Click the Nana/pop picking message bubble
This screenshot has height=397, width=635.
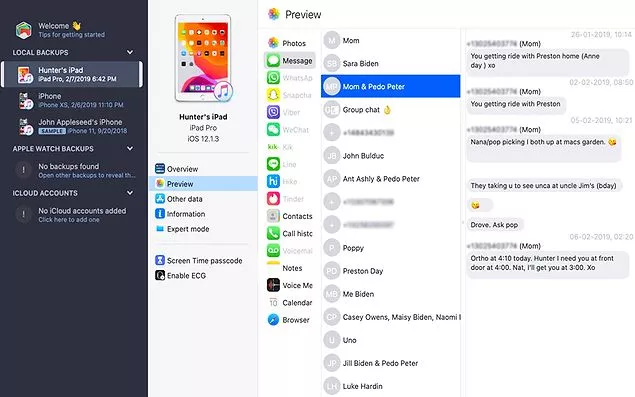click(x=543, y=149)
